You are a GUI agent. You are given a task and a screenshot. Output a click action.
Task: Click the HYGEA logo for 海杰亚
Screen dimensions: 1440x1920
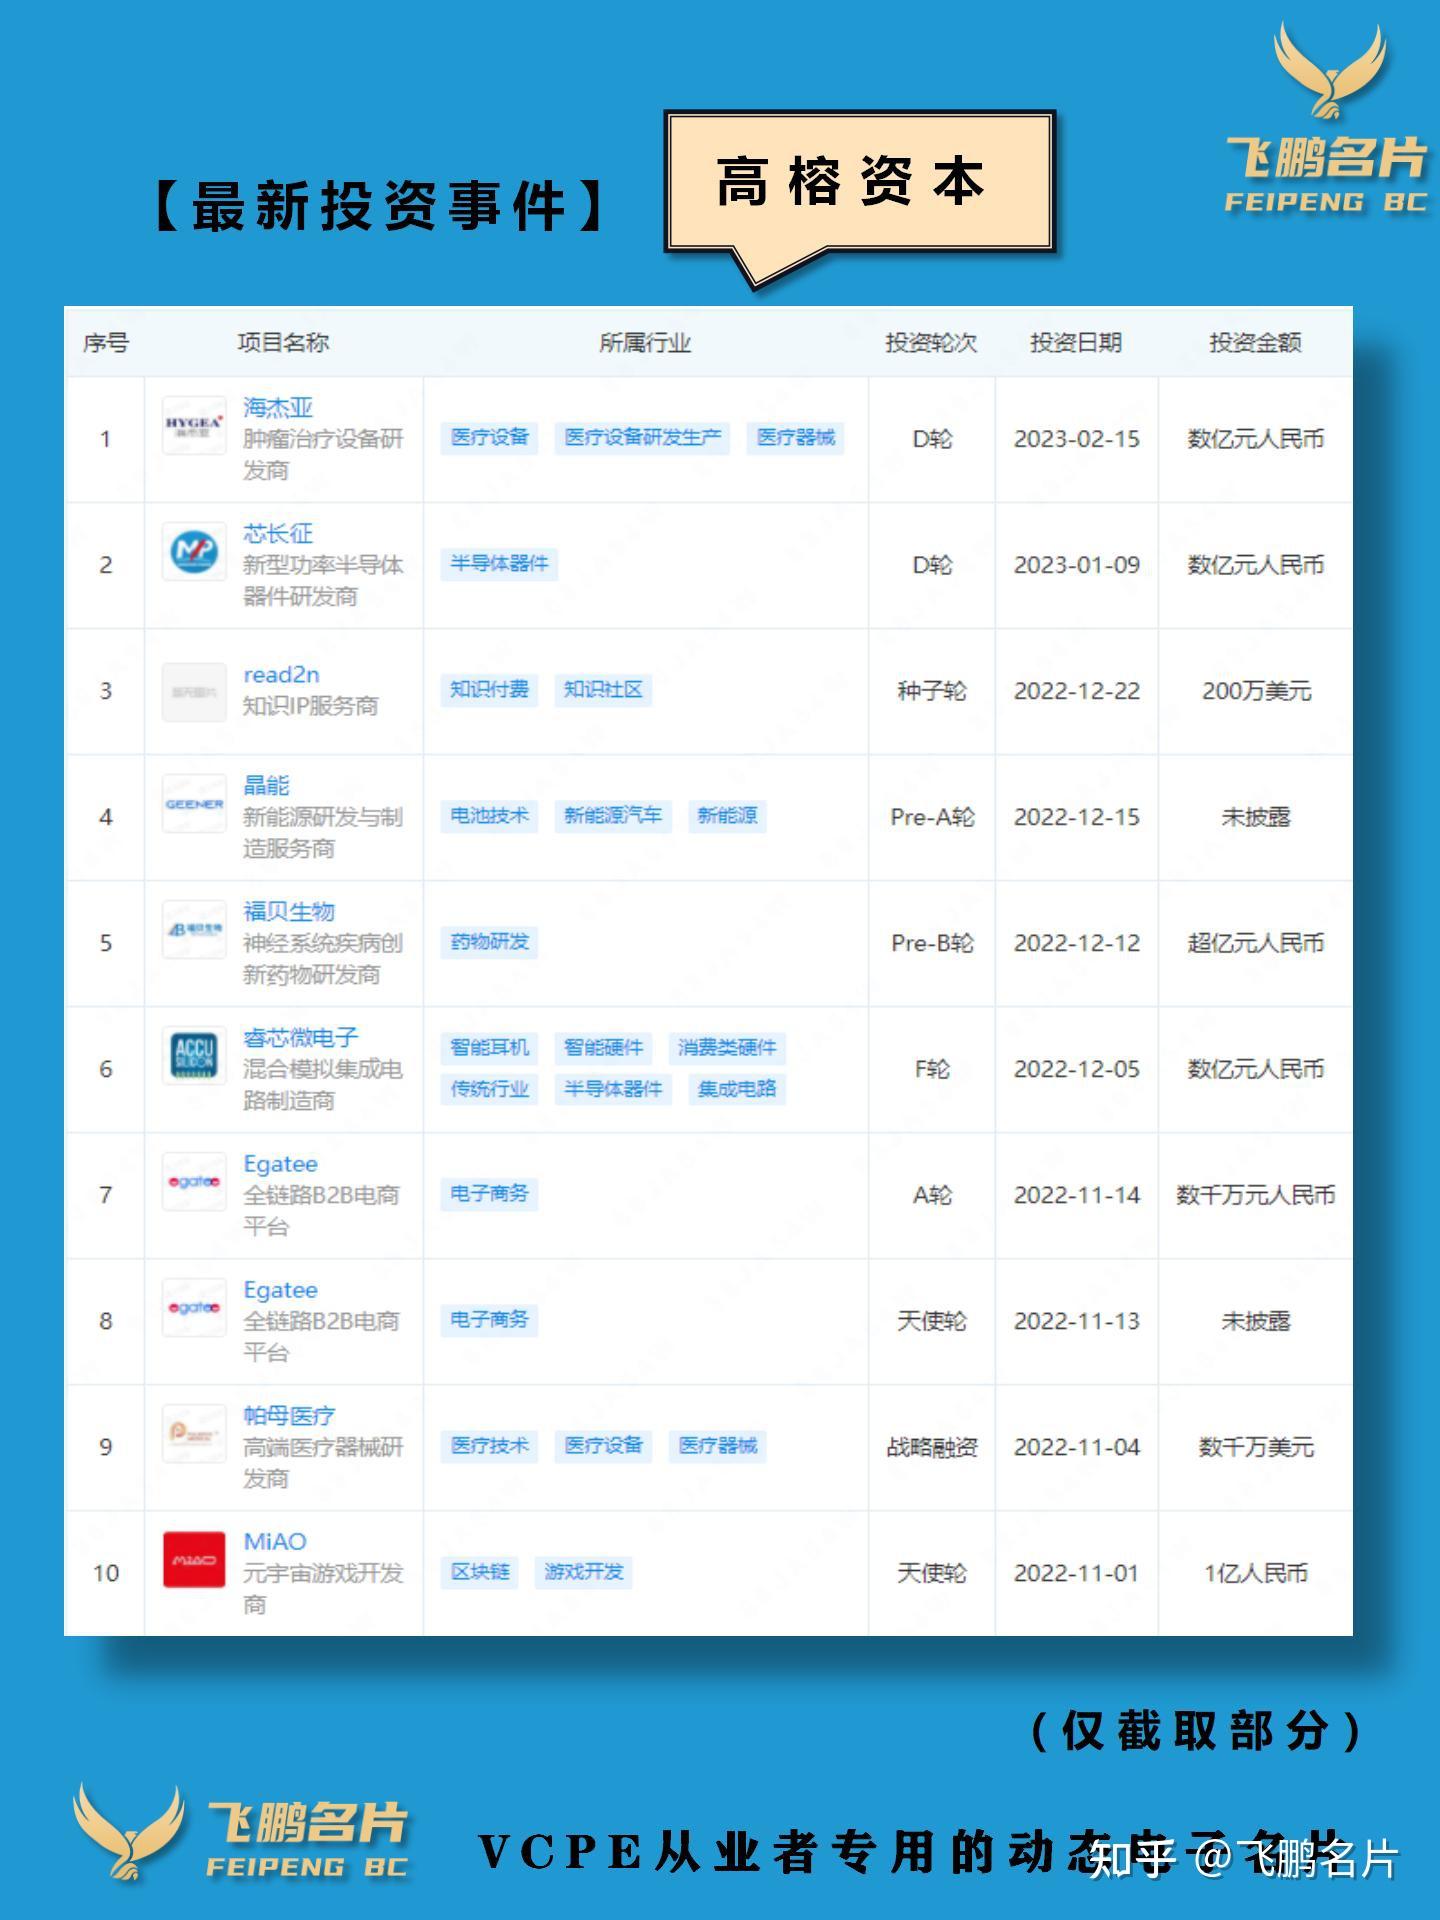tap(194, 425)
